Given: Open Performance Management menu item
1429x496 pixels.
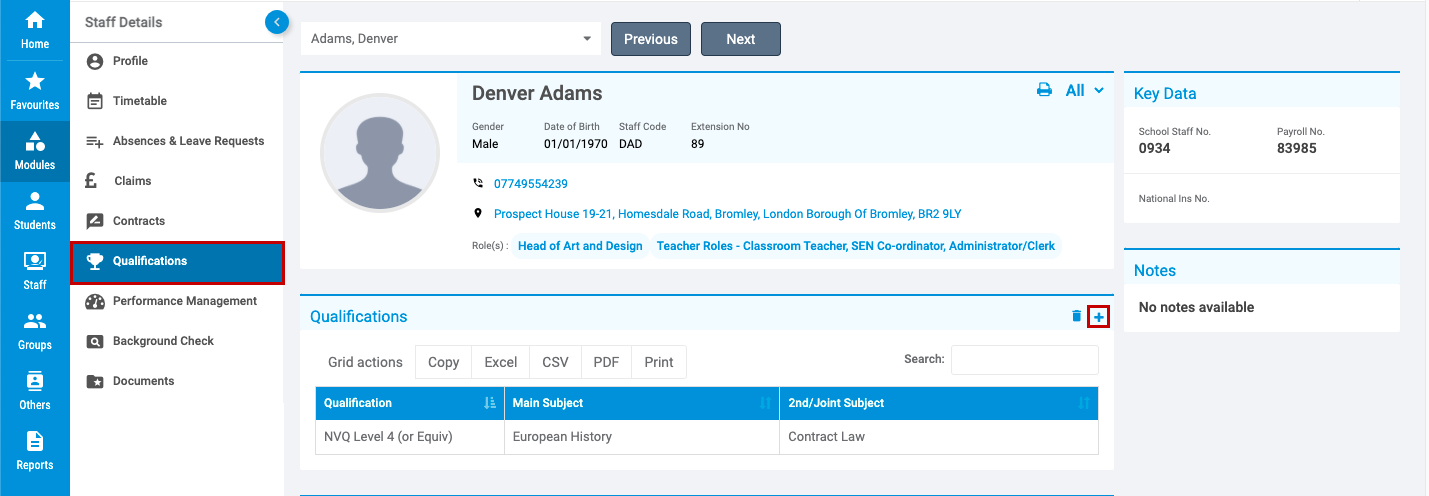Looking at the screenshot, I should tap(184, 301).
